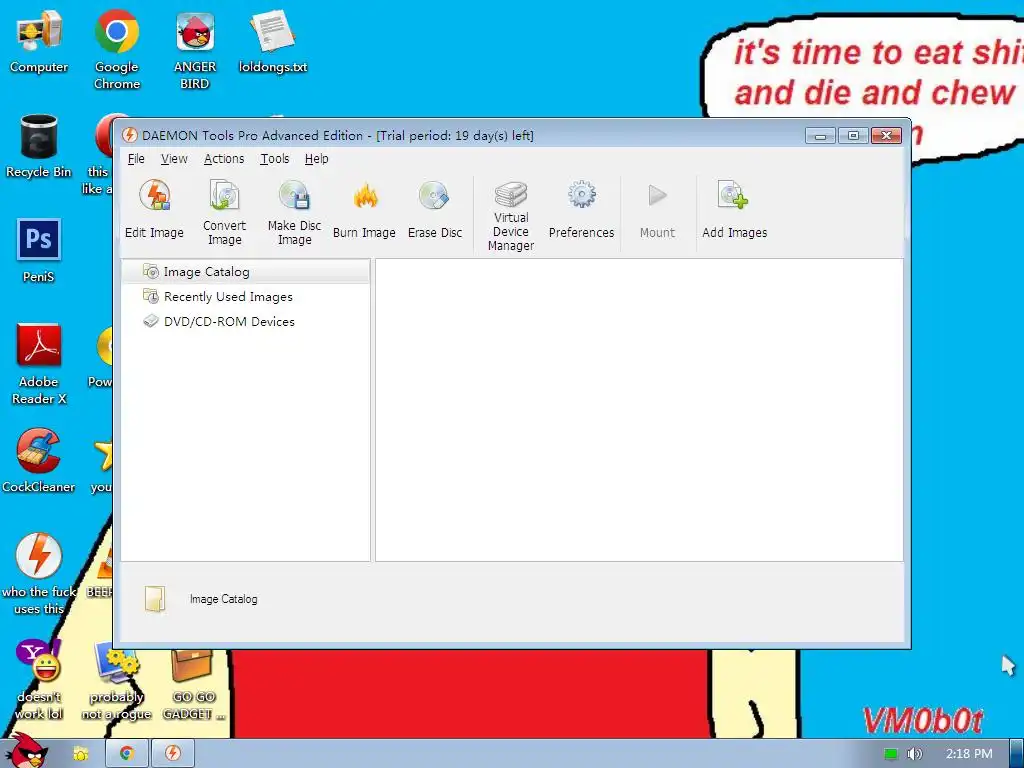Image resolution: width=1024 pixels, height=768 pixels.
Task: Select the CockCleaner desktop icon
Action: click(39, 461)
